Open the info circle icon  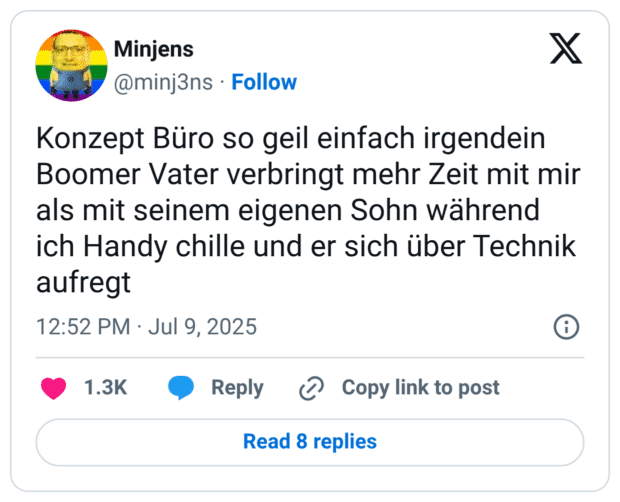(566, 327)
